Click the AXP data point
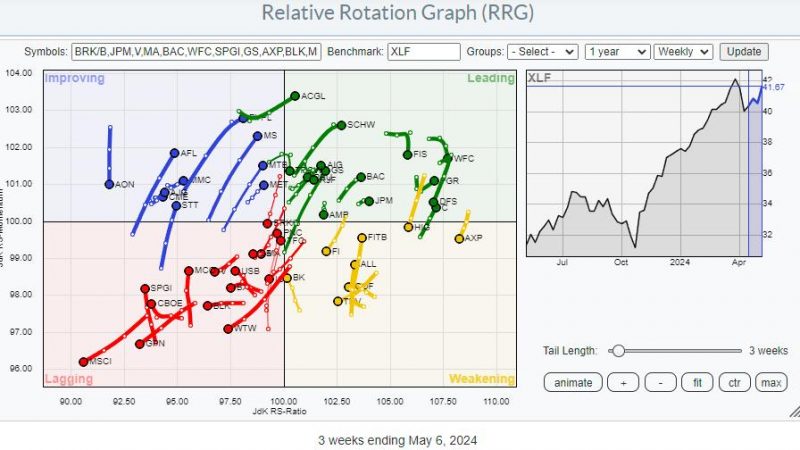 pos(459,239)
